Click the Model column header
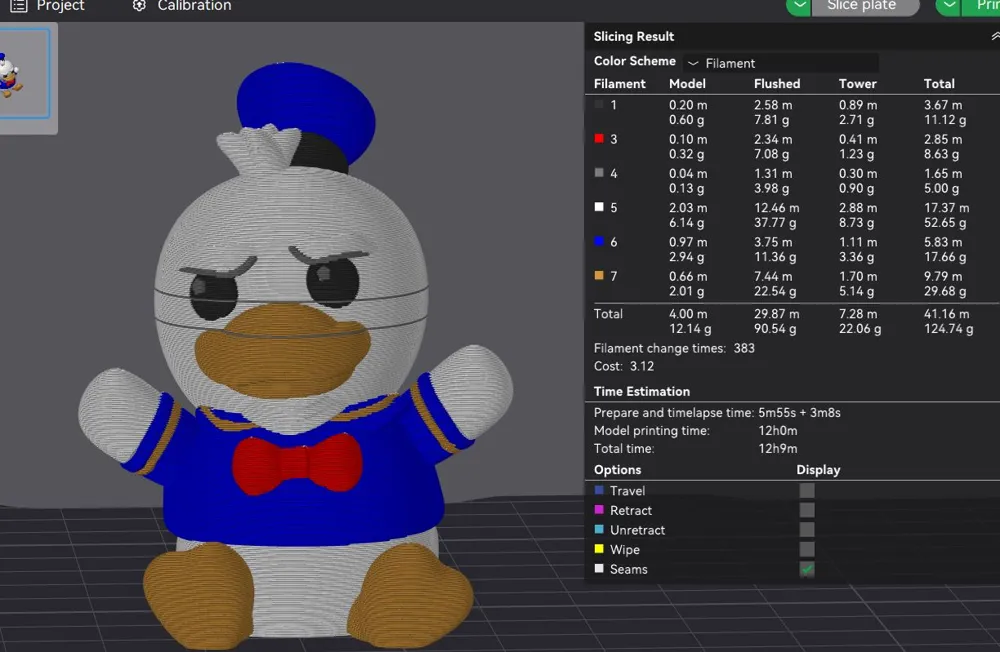1000x652 pixels. pyautogui.click(x=687, y=84)
